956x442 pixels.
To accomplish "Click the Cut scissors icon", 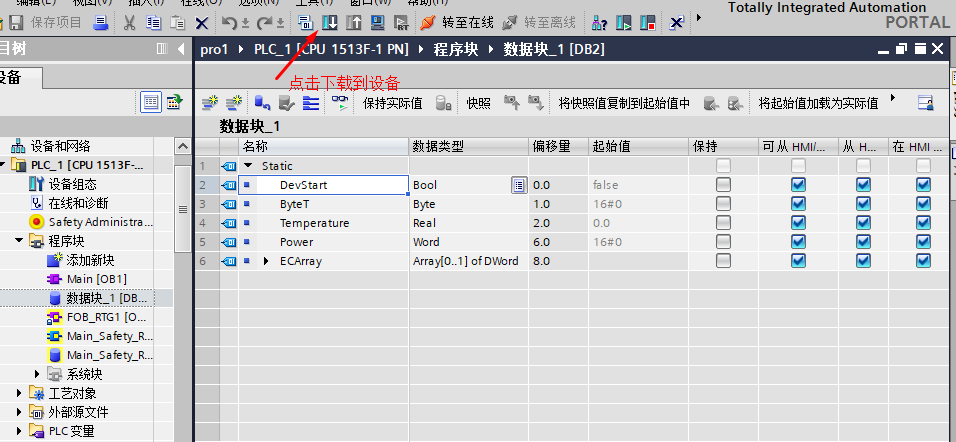I will [129, 22].
